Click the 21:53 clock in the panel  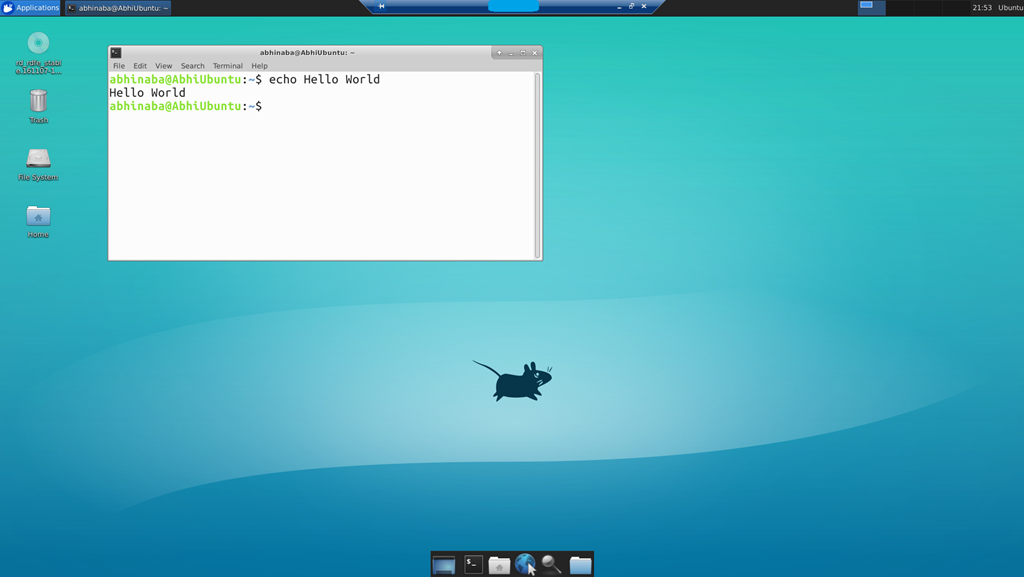click(x=982, y=8)
